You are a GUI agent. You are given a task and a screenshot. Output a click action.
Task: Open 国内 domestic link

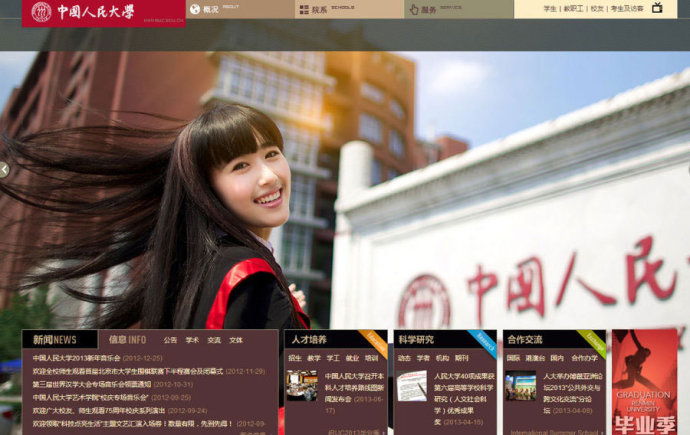click(x=557, y=358)
